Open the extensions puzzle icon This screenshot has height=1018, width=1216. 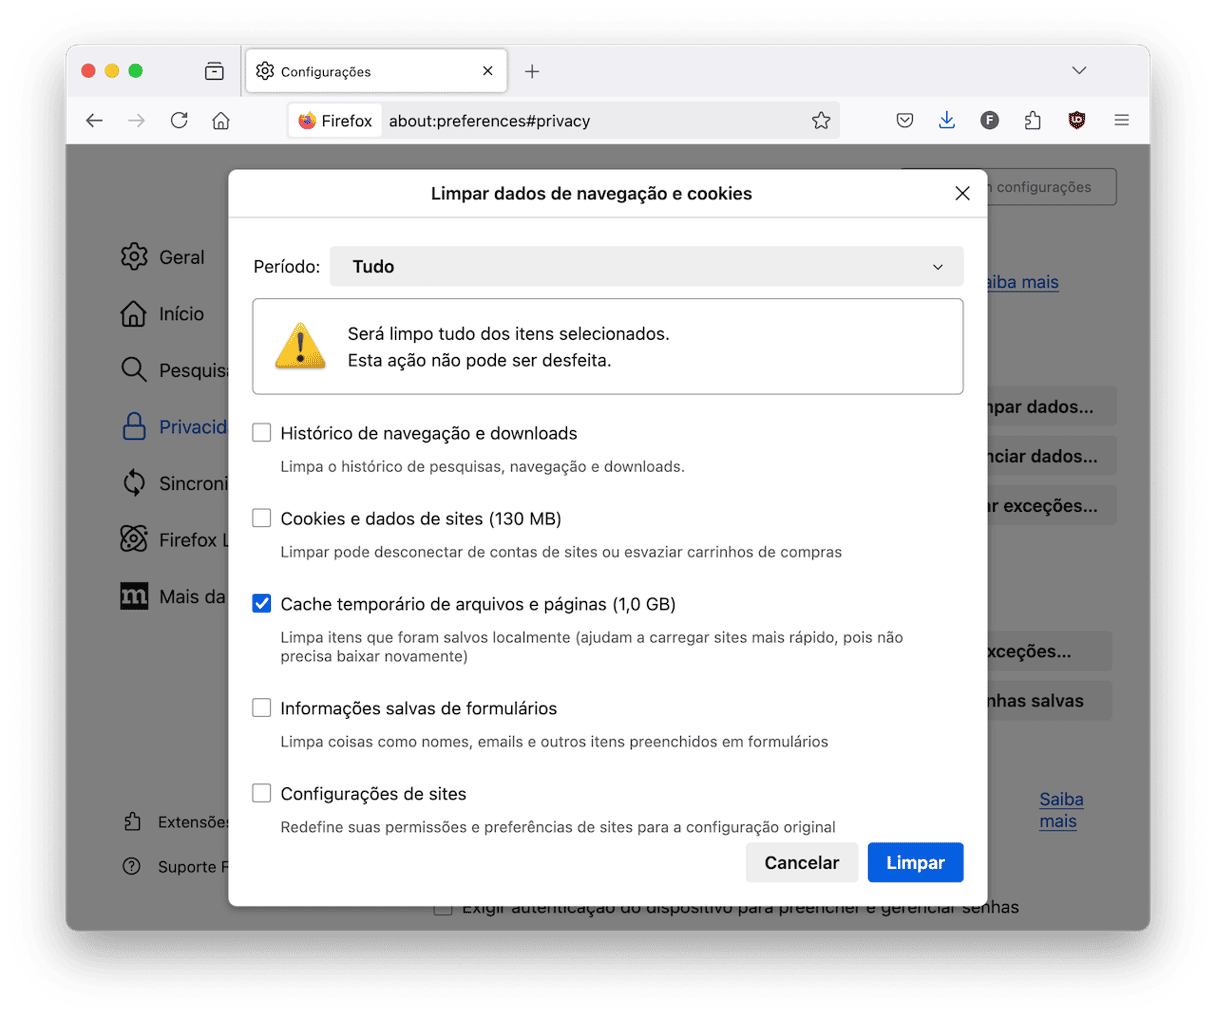tap(1033, 121)
